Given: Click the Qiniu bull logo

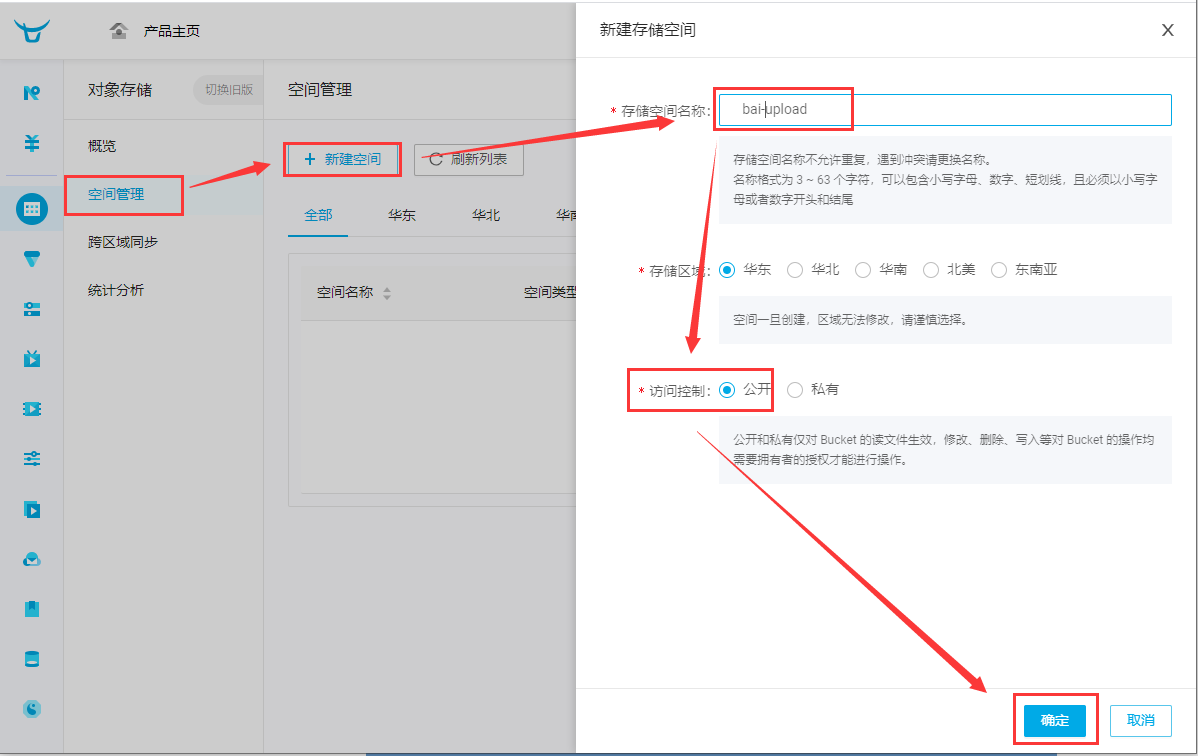Looking at the screenshot, I should (x=32, y=31).
